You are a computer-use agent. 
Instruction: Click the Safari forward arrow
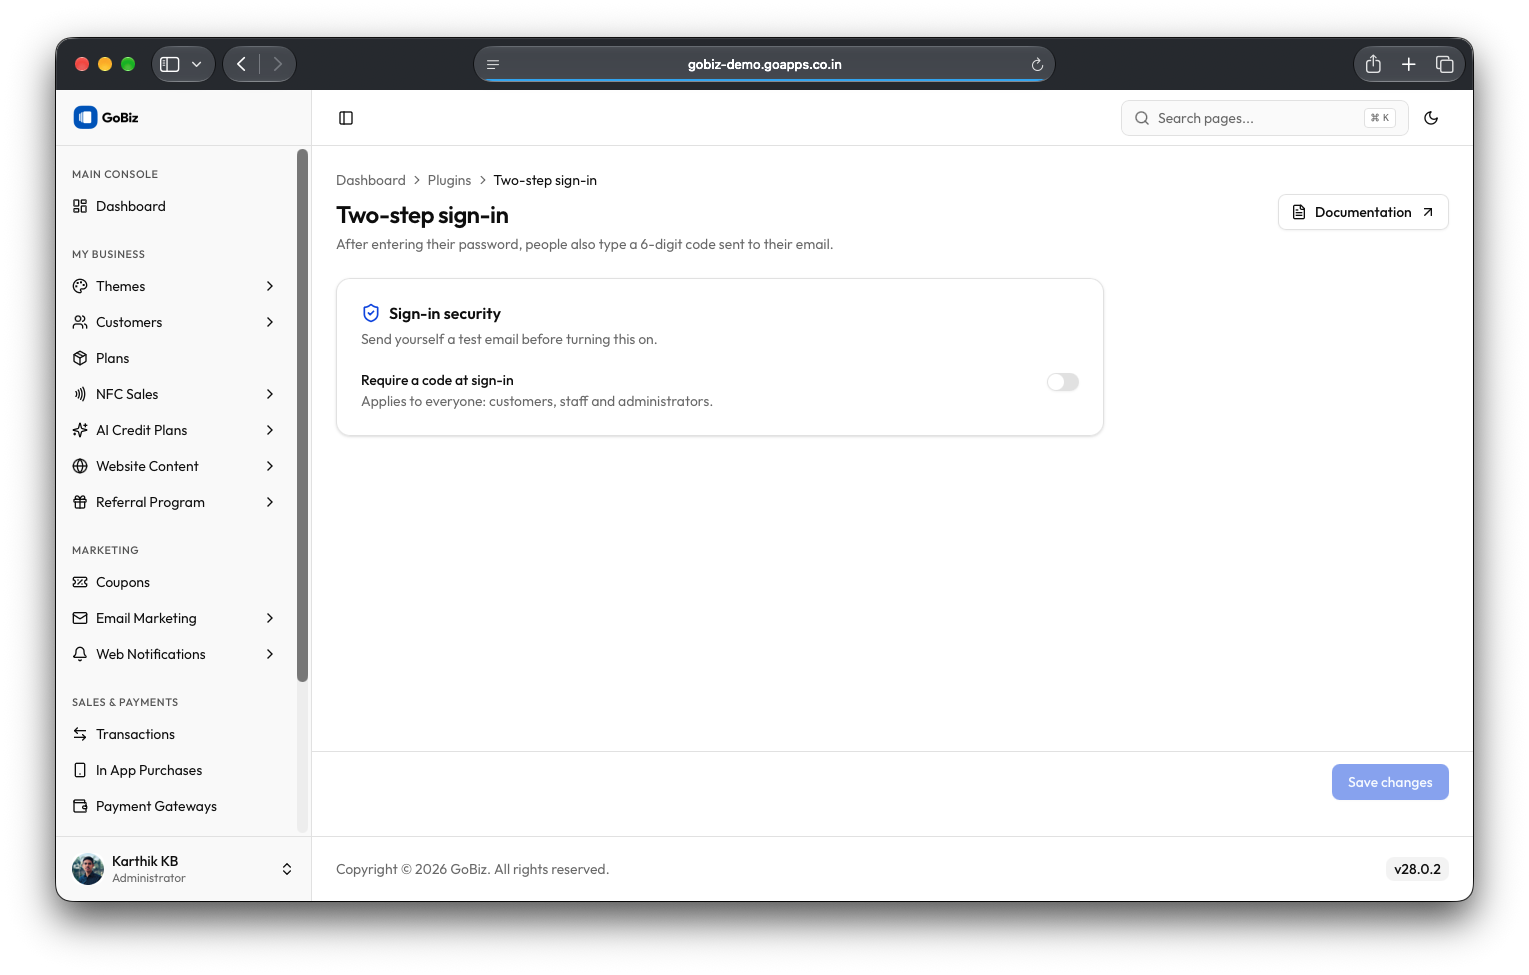[x=277, y=64]
